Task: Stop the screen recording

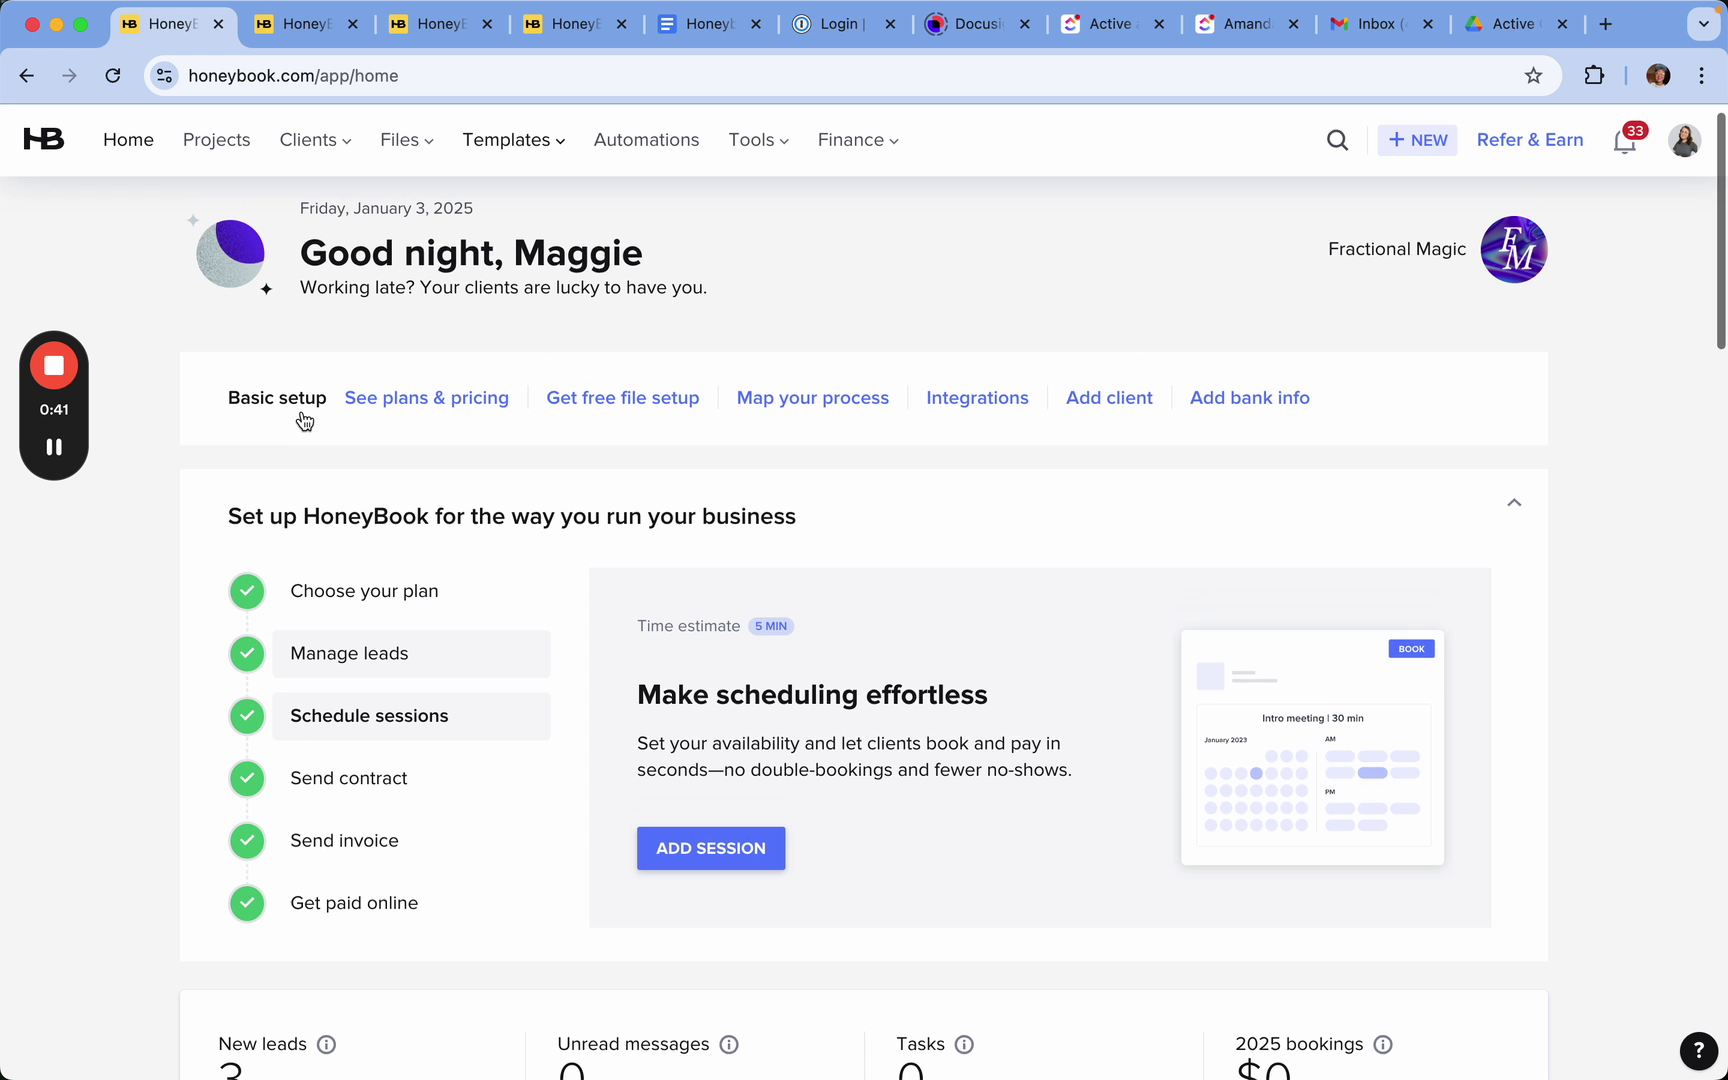Action: click(54, 366)
